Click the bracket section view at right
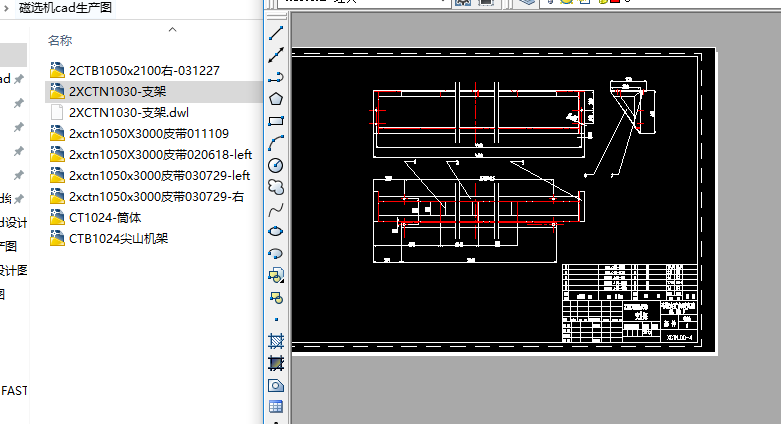Viewport: 781px width, 424px height. 633,106
